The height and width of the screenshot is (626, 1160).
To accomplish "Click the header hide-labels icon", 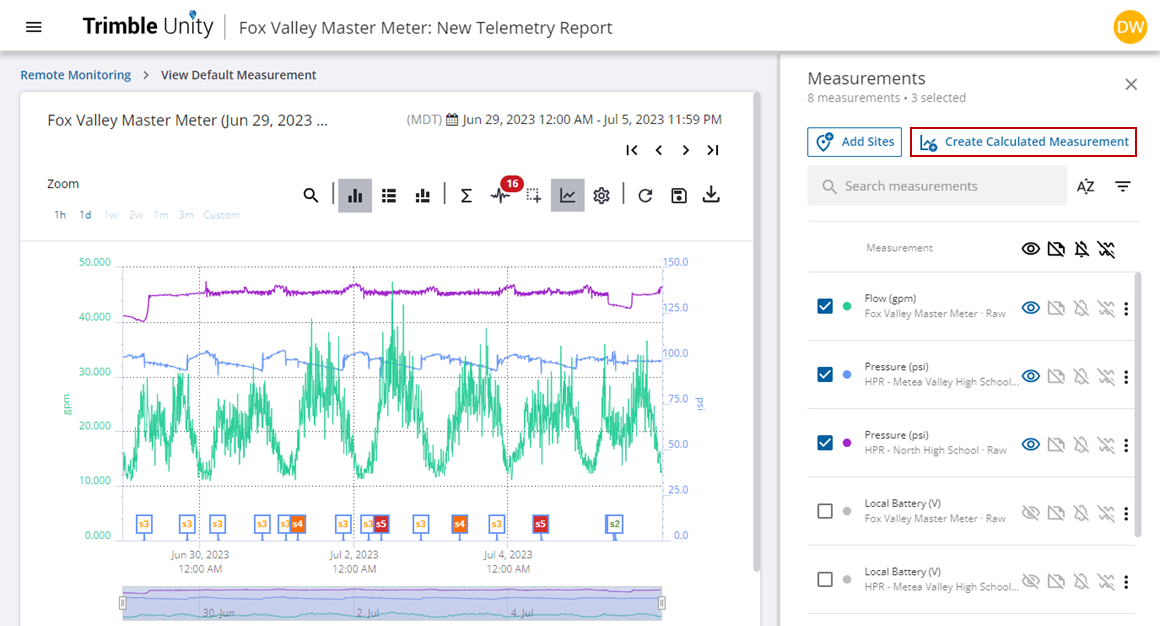I will [1056, 249].
